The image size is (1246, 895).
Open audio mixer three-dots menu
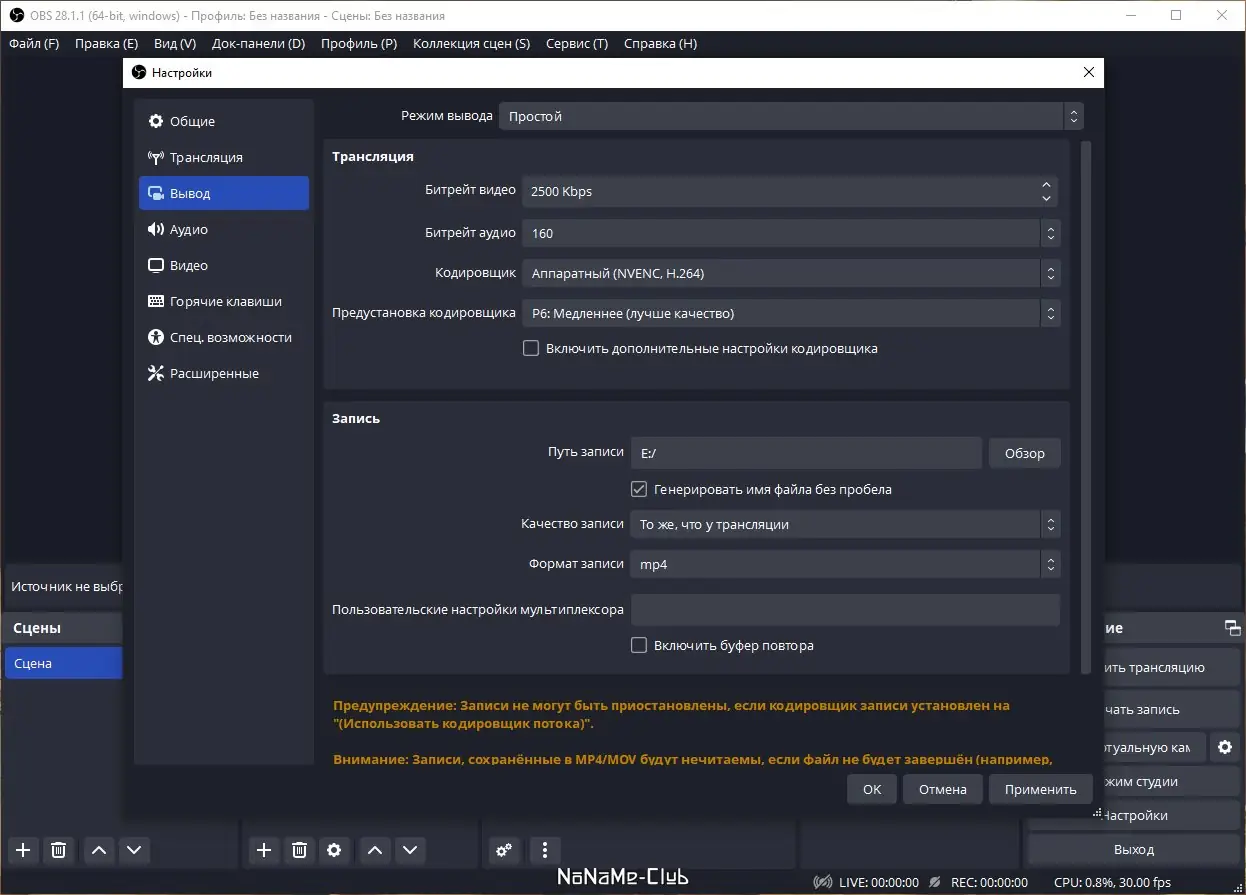(544, 850)
